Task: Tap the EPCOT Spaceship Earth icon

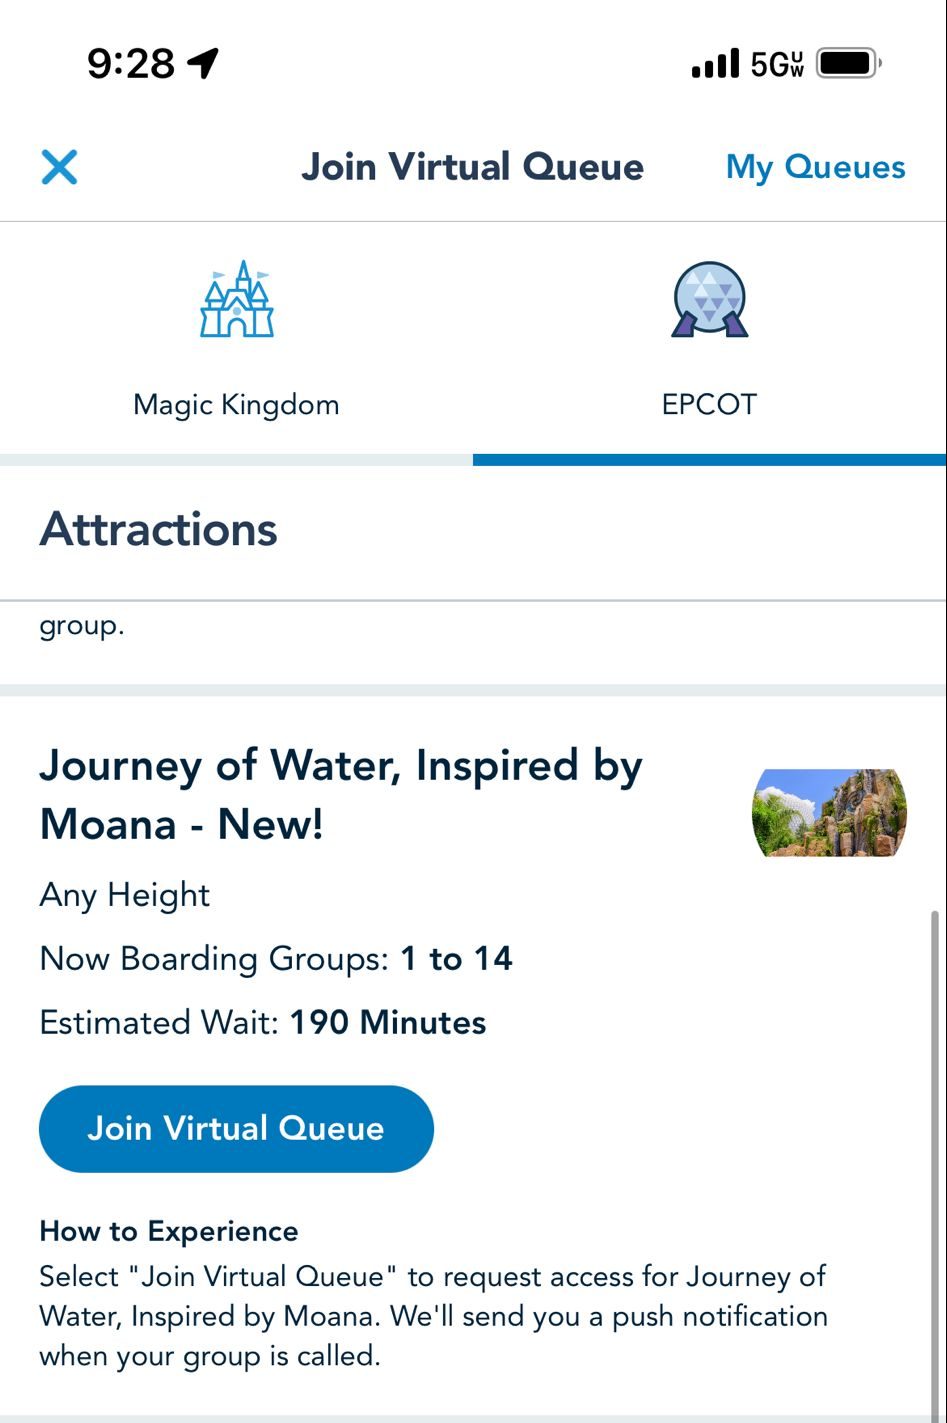Action: click(709, 299)
